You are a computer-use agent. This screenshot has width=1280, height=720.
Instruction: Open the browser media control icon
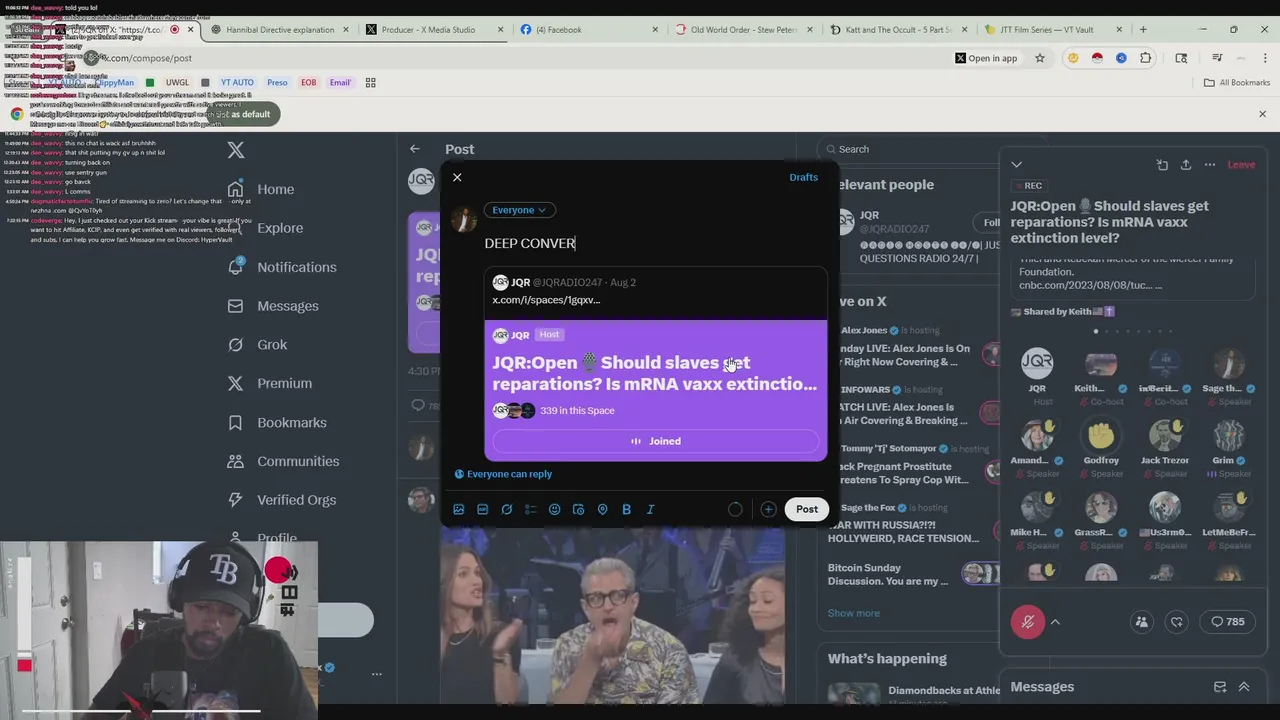tap(1217, 58)
